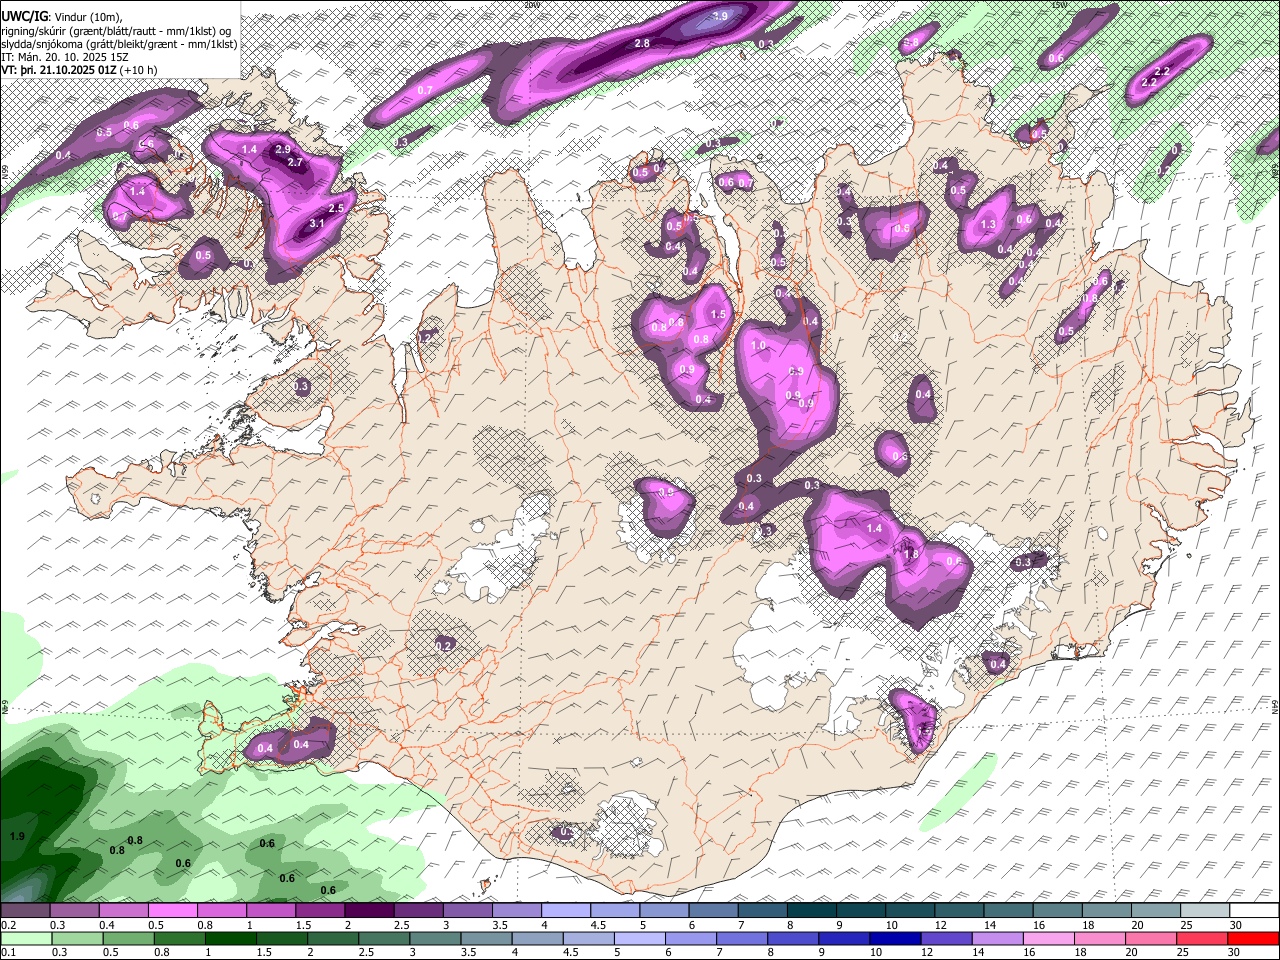Image resolution: width=1280 pixels, height=960 pixels.
Task: Click the 'UWC/IG' title text
Action: (25, 16)
